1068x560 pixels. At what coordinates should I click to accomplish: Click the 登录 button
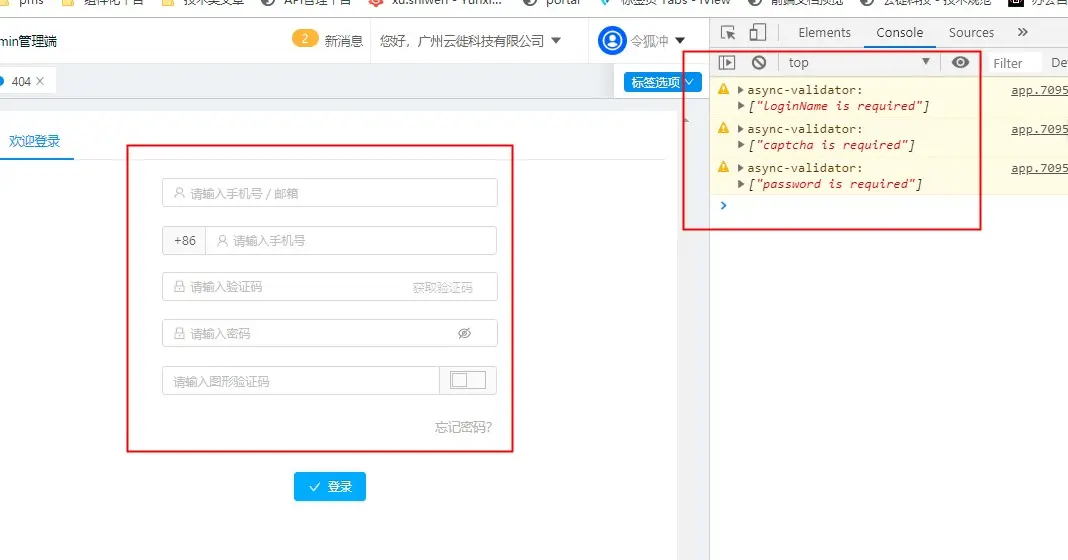pyautogui.click(x=330, y=486)
